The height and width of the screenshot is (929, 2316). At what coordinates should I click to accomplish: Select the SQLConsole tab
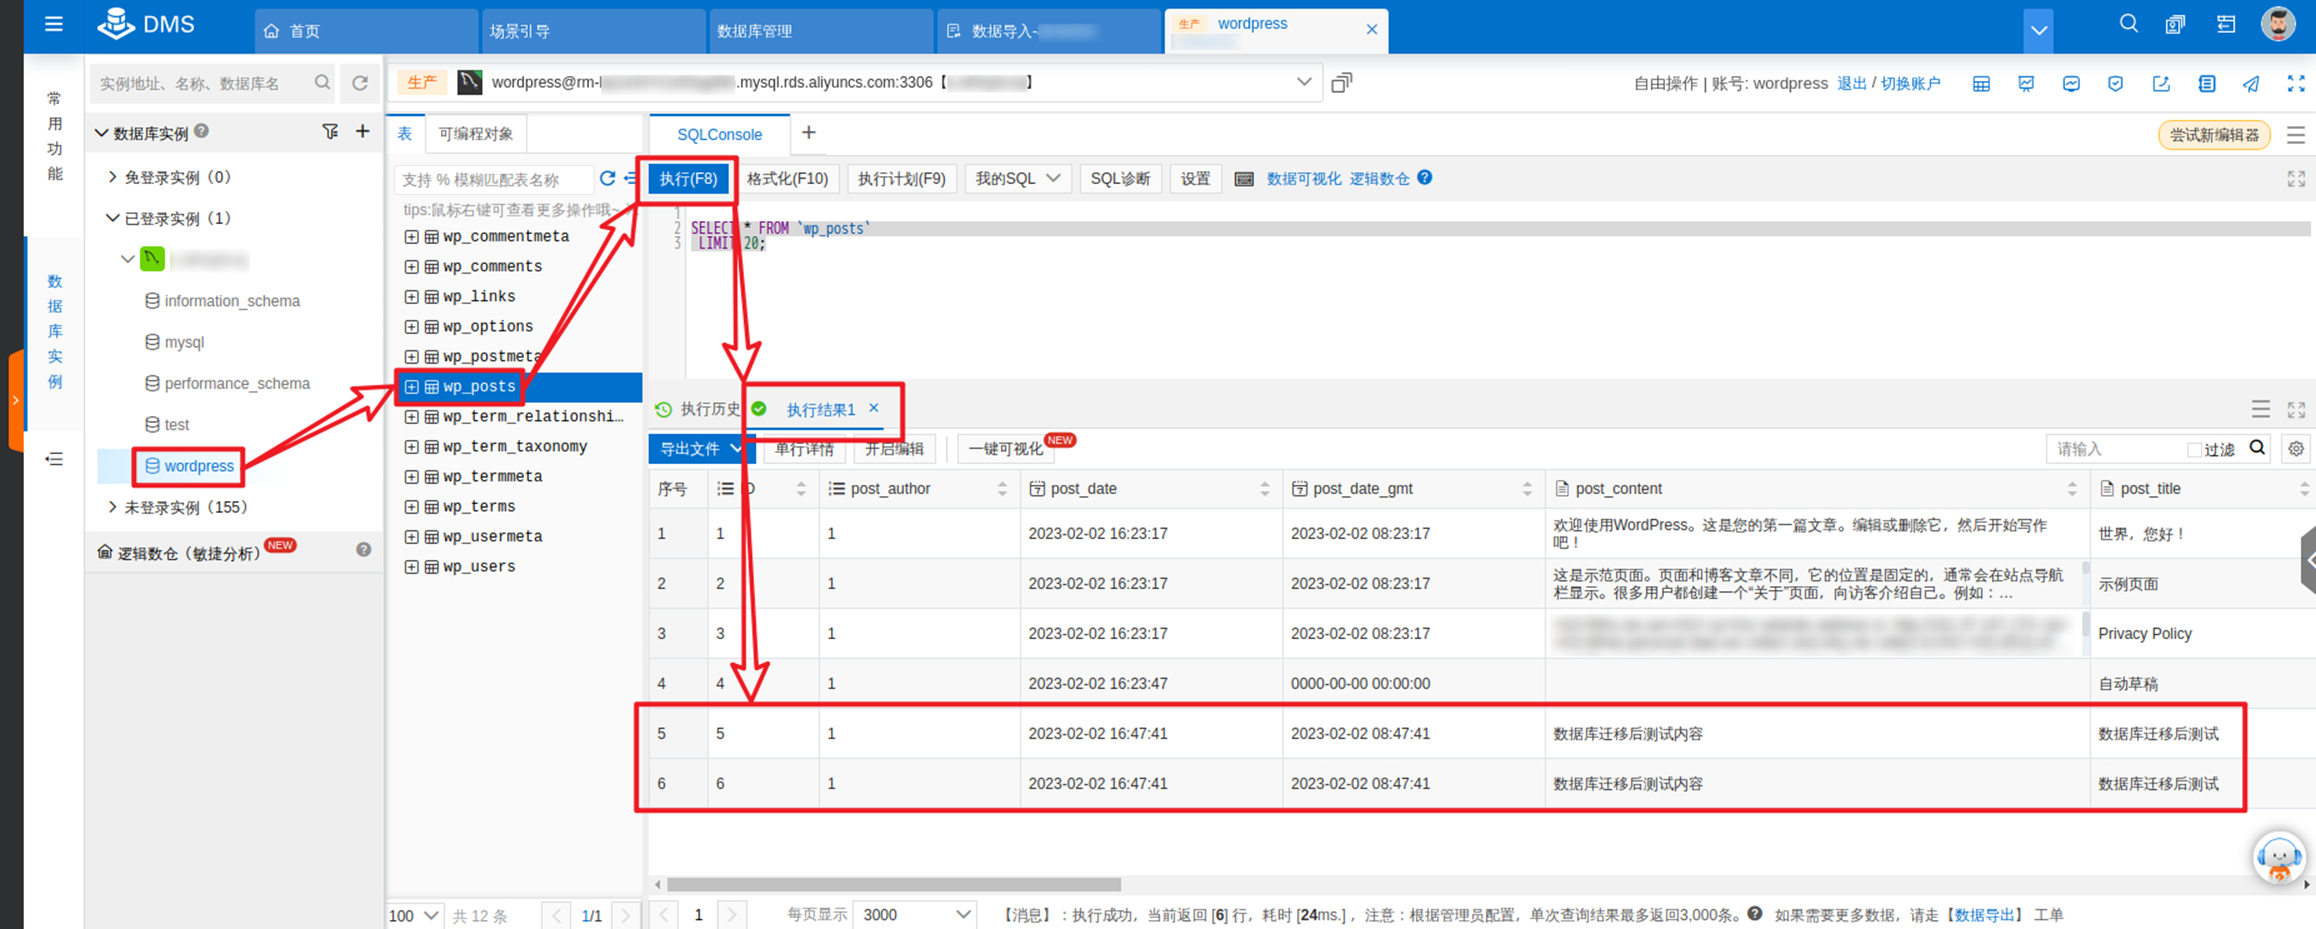click(719, 134)
